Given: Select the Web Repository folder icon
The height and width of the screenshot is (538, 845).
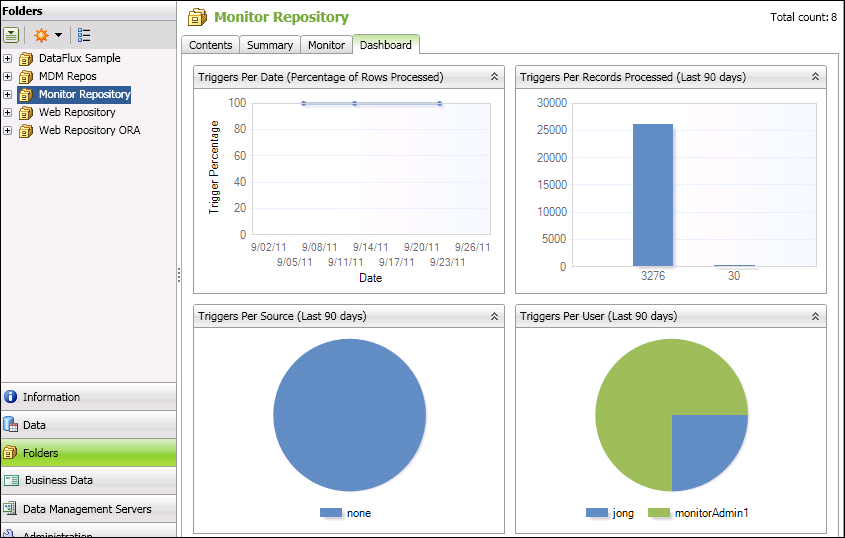Looking at the screenshot, I should click(x=26, y=113).
